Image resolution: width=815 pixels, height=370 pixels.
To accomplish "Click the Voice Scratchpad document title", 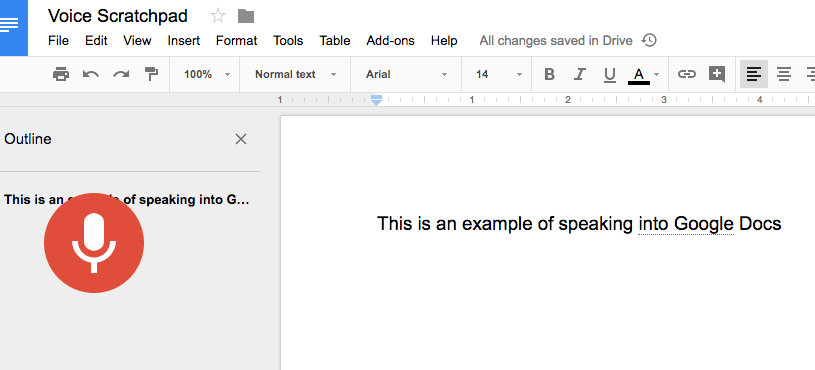I will pyautogui.click(x=118, y=16).
